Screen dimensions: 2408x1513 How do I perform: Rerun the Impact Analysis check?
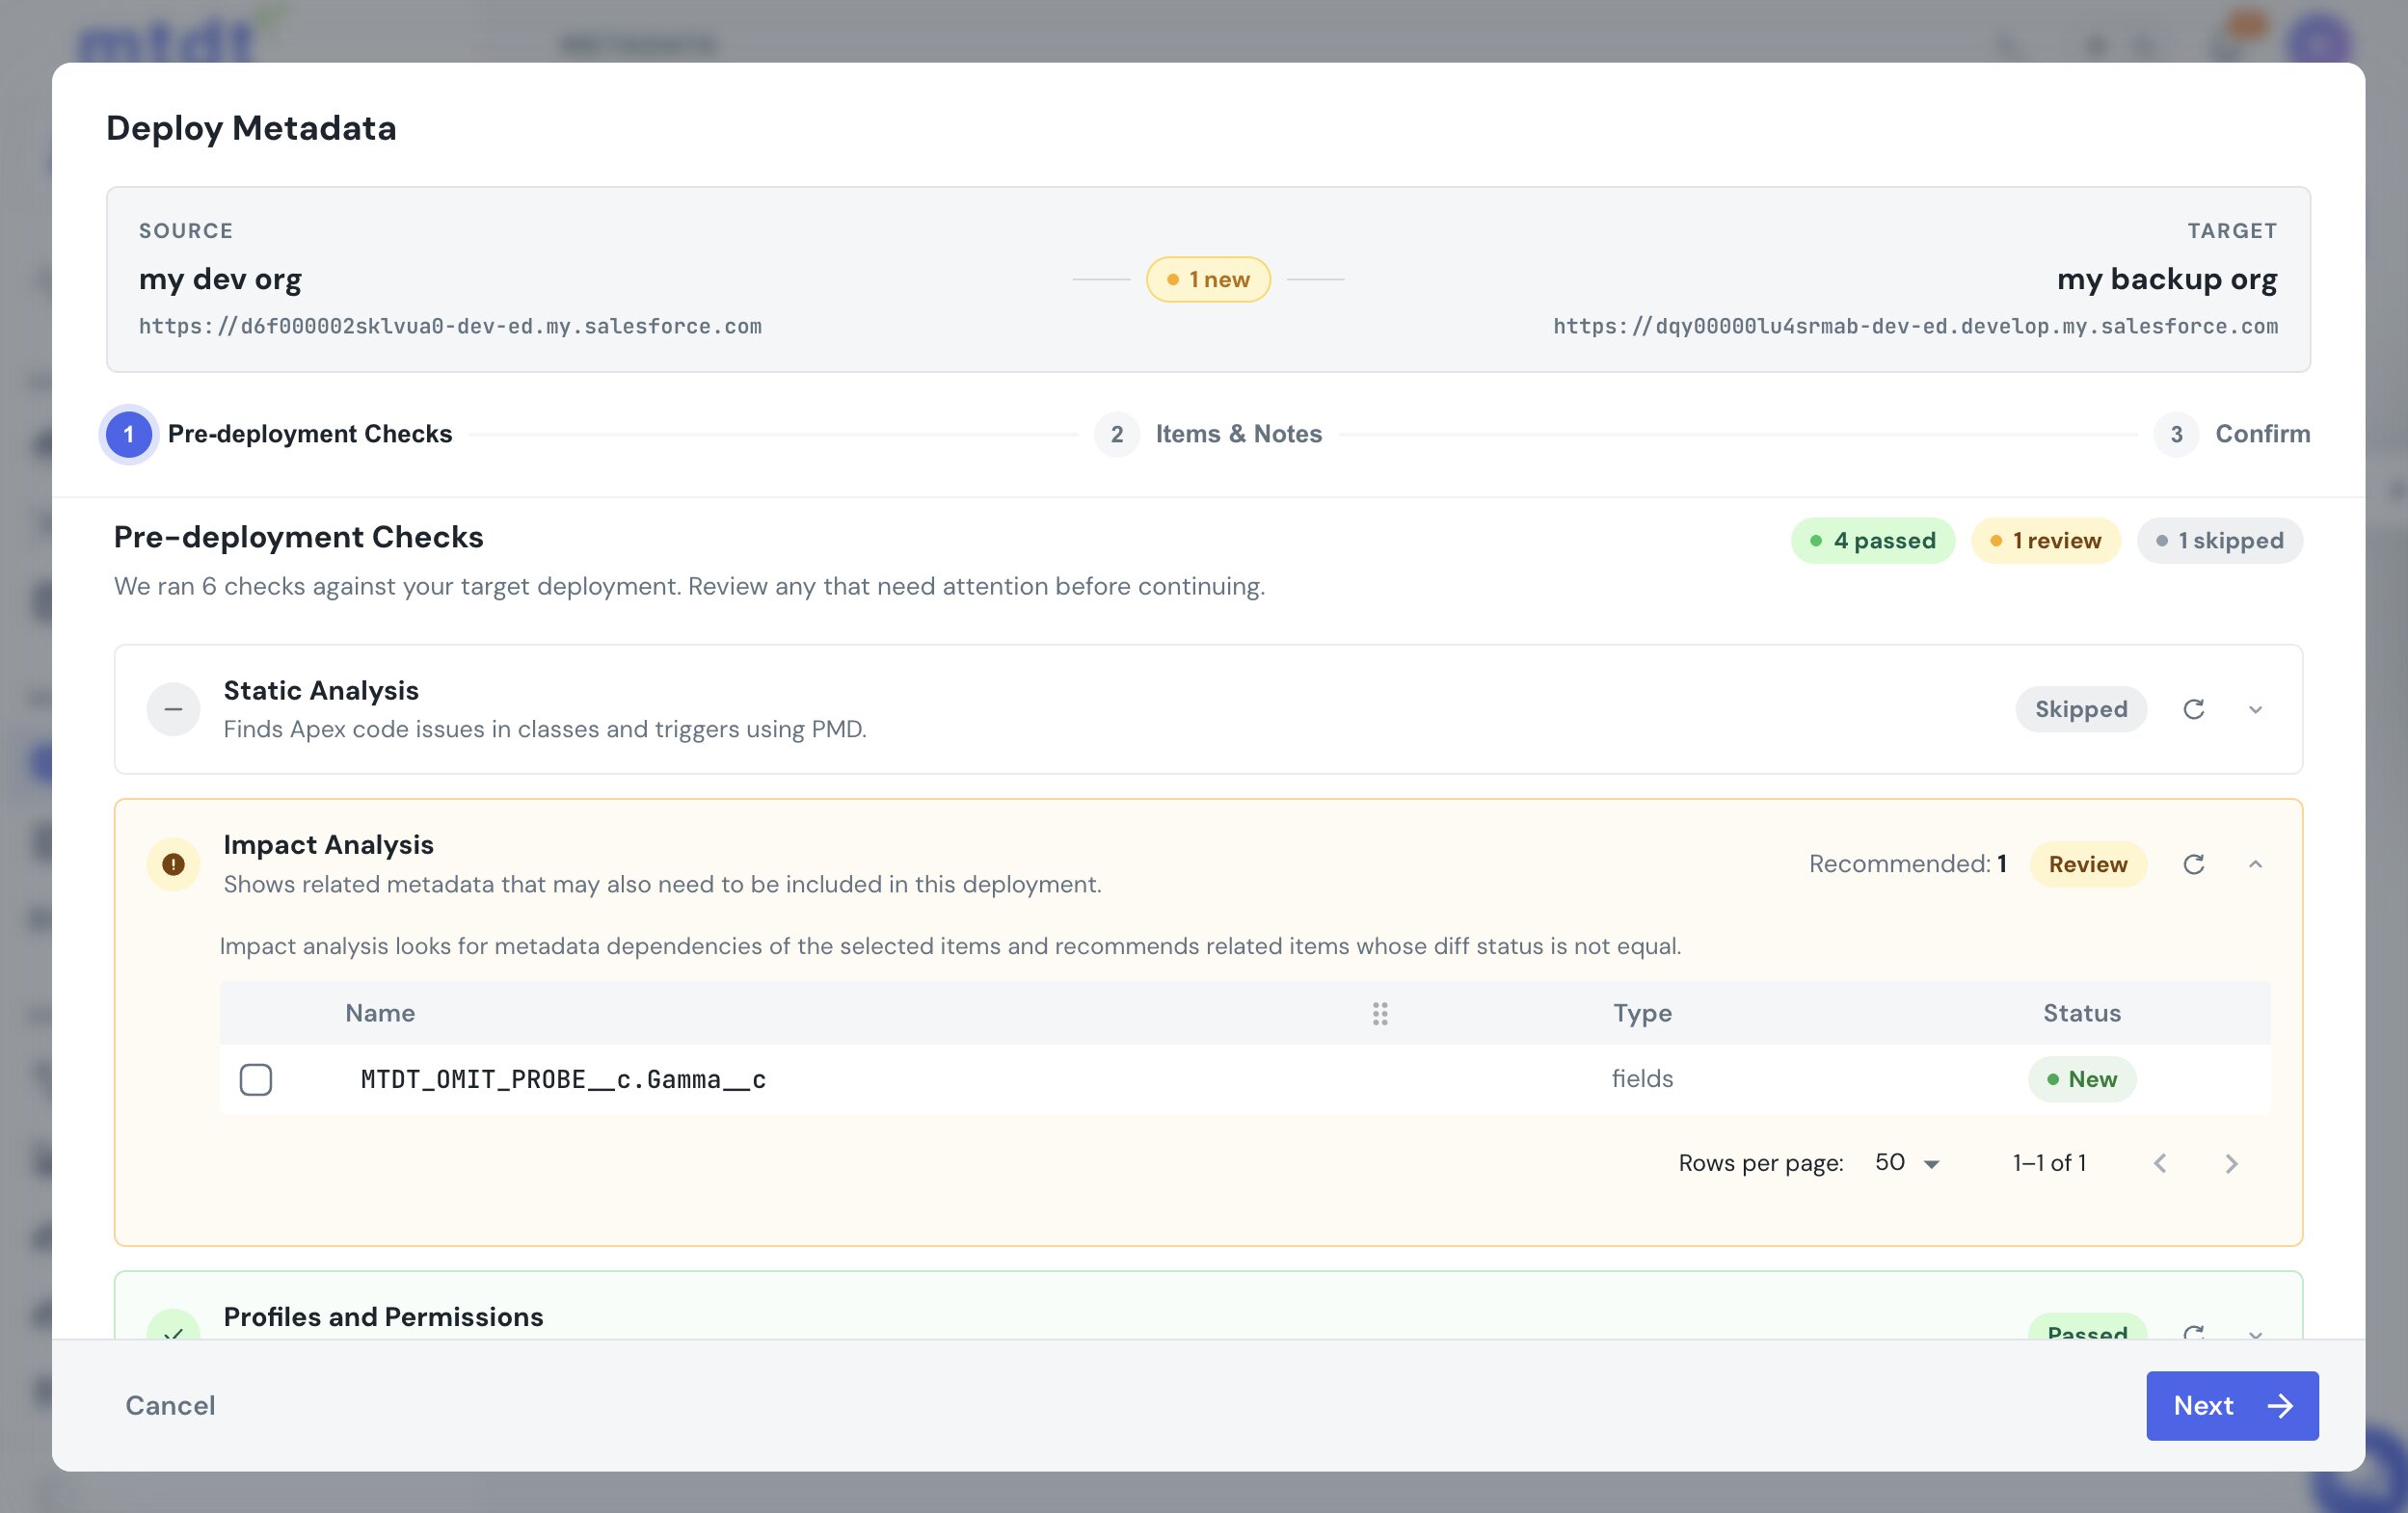(x=2193, y=864)
